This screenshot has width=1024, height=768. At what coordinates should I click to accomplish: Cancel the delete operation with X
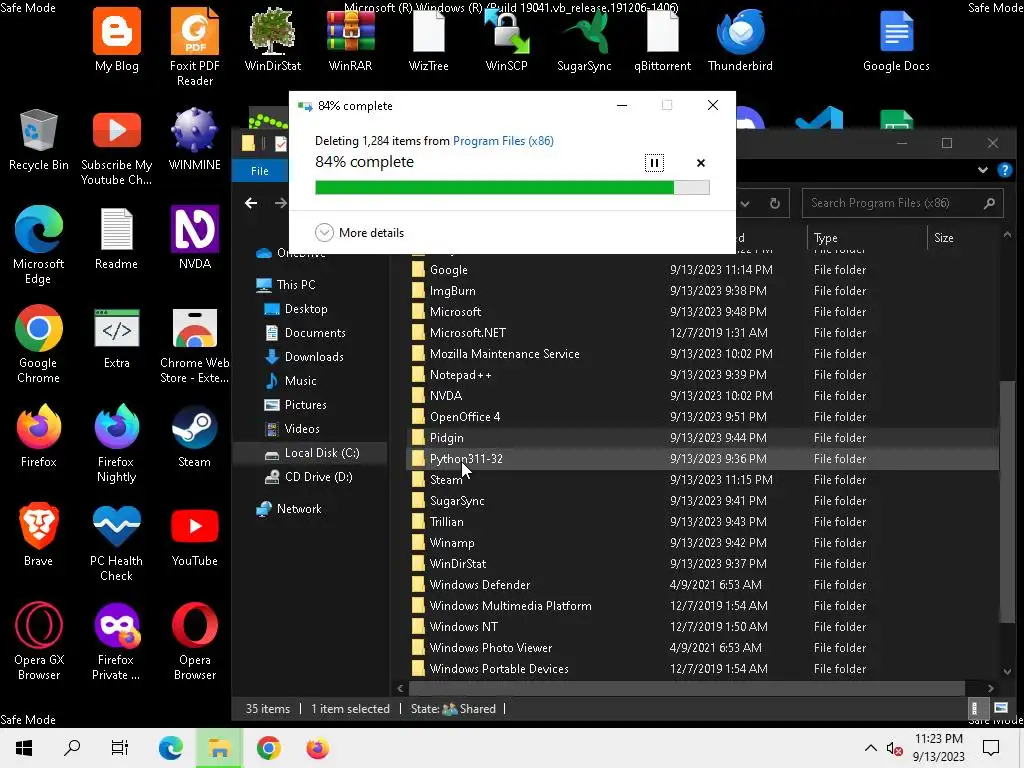pos(701,163)
